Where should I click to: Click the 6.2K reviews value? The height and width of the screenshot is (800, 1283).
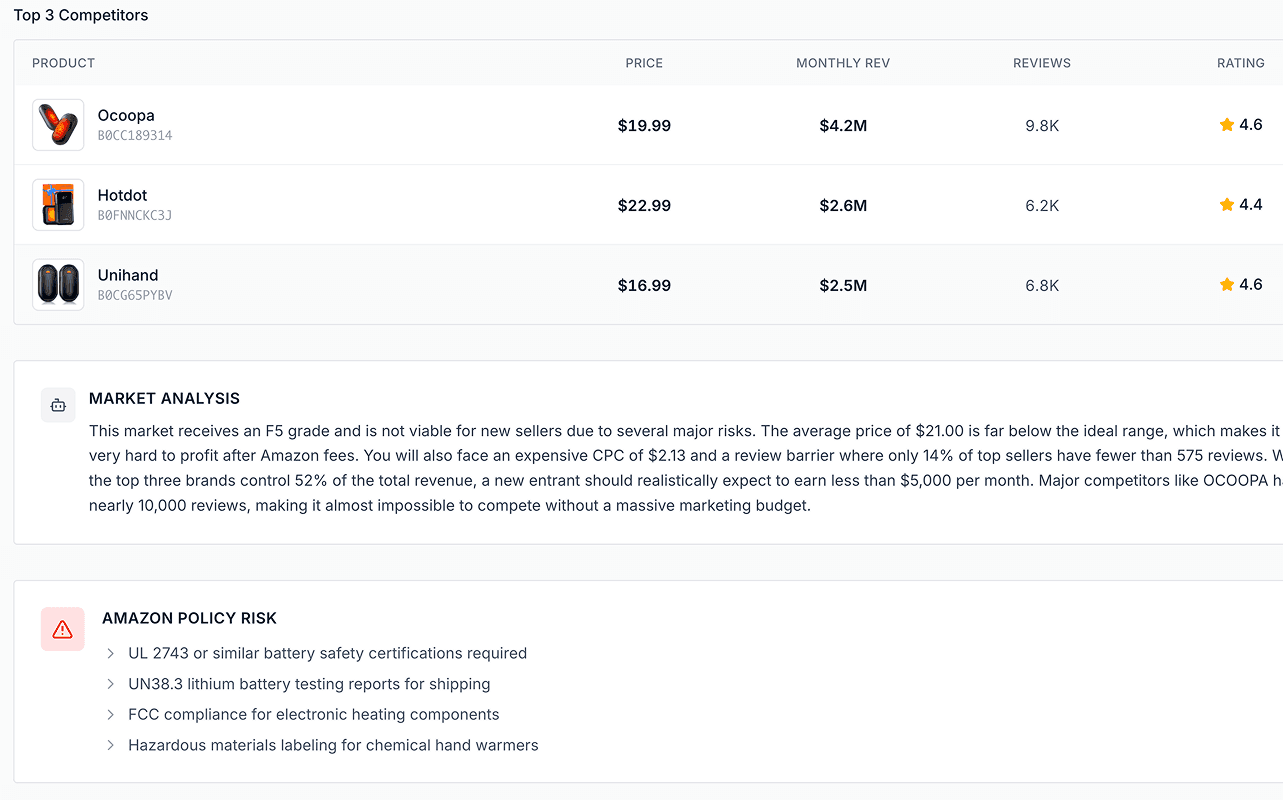(1042, 206)
